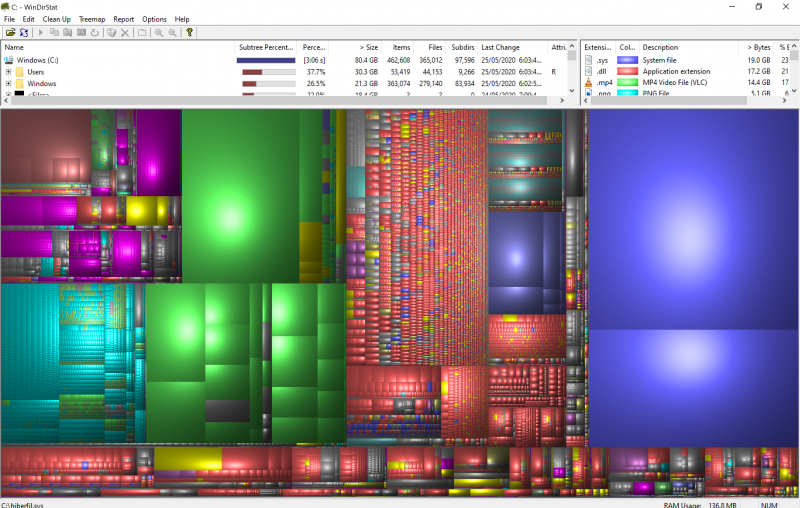Expand the <Files> tree node
Image resolution: width=800 pixels, height=508 pixels.
click(x=8, y=95)
